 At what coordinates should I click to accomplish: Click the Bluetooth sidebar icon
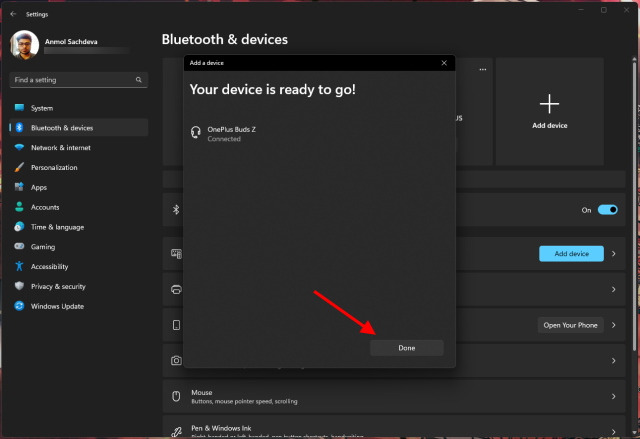point(19,128)
